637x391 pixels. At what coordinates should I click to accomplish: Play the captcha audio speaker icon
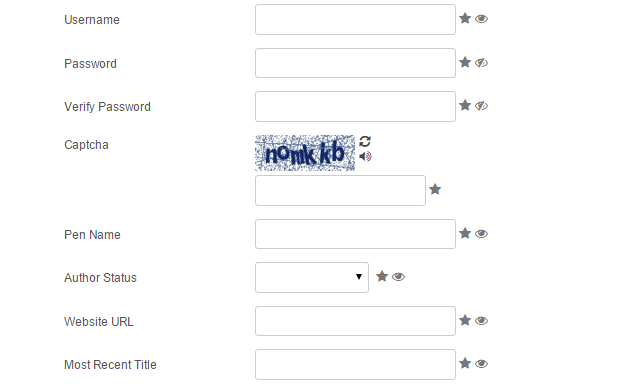[x=366, y=156]
